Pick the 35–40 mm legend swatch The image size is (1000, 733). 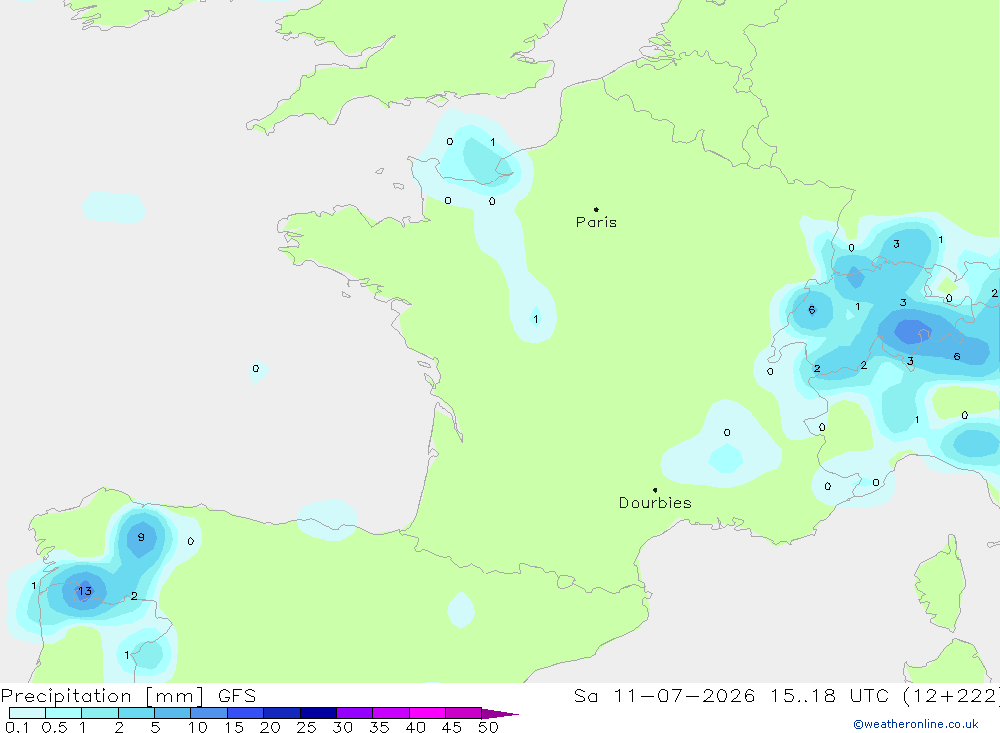pos(391,713)
